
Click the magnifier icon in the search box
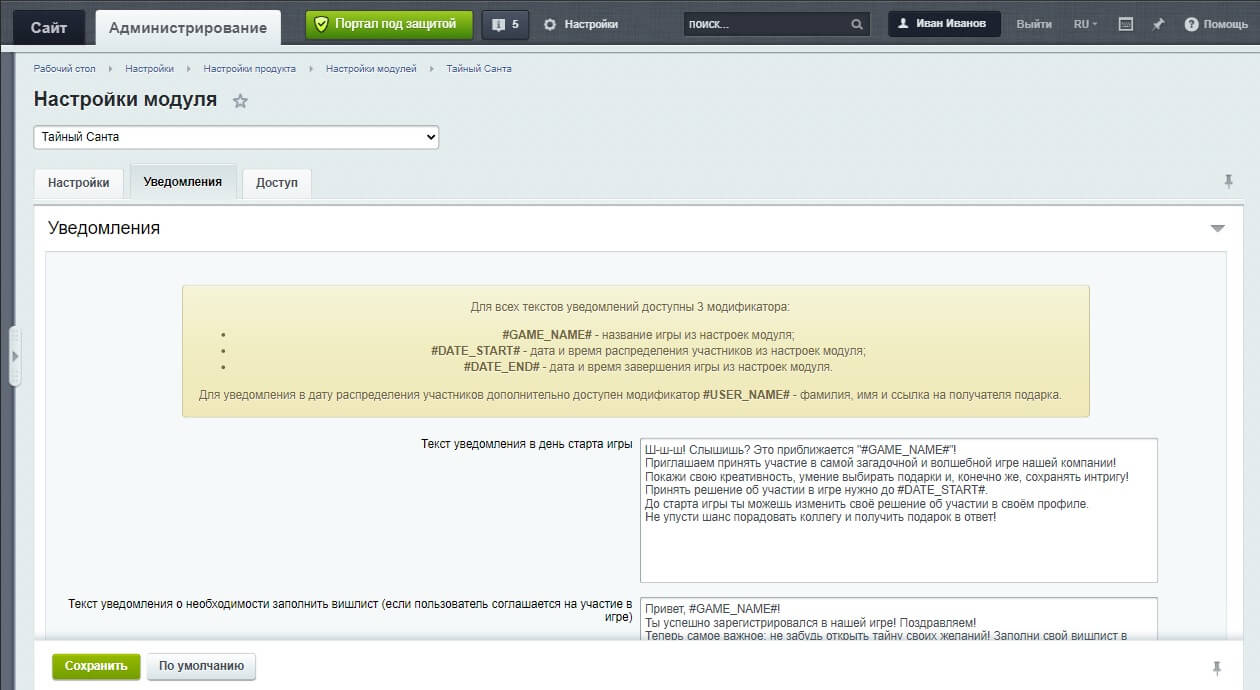pyautogui.click(x=857, y=24)
